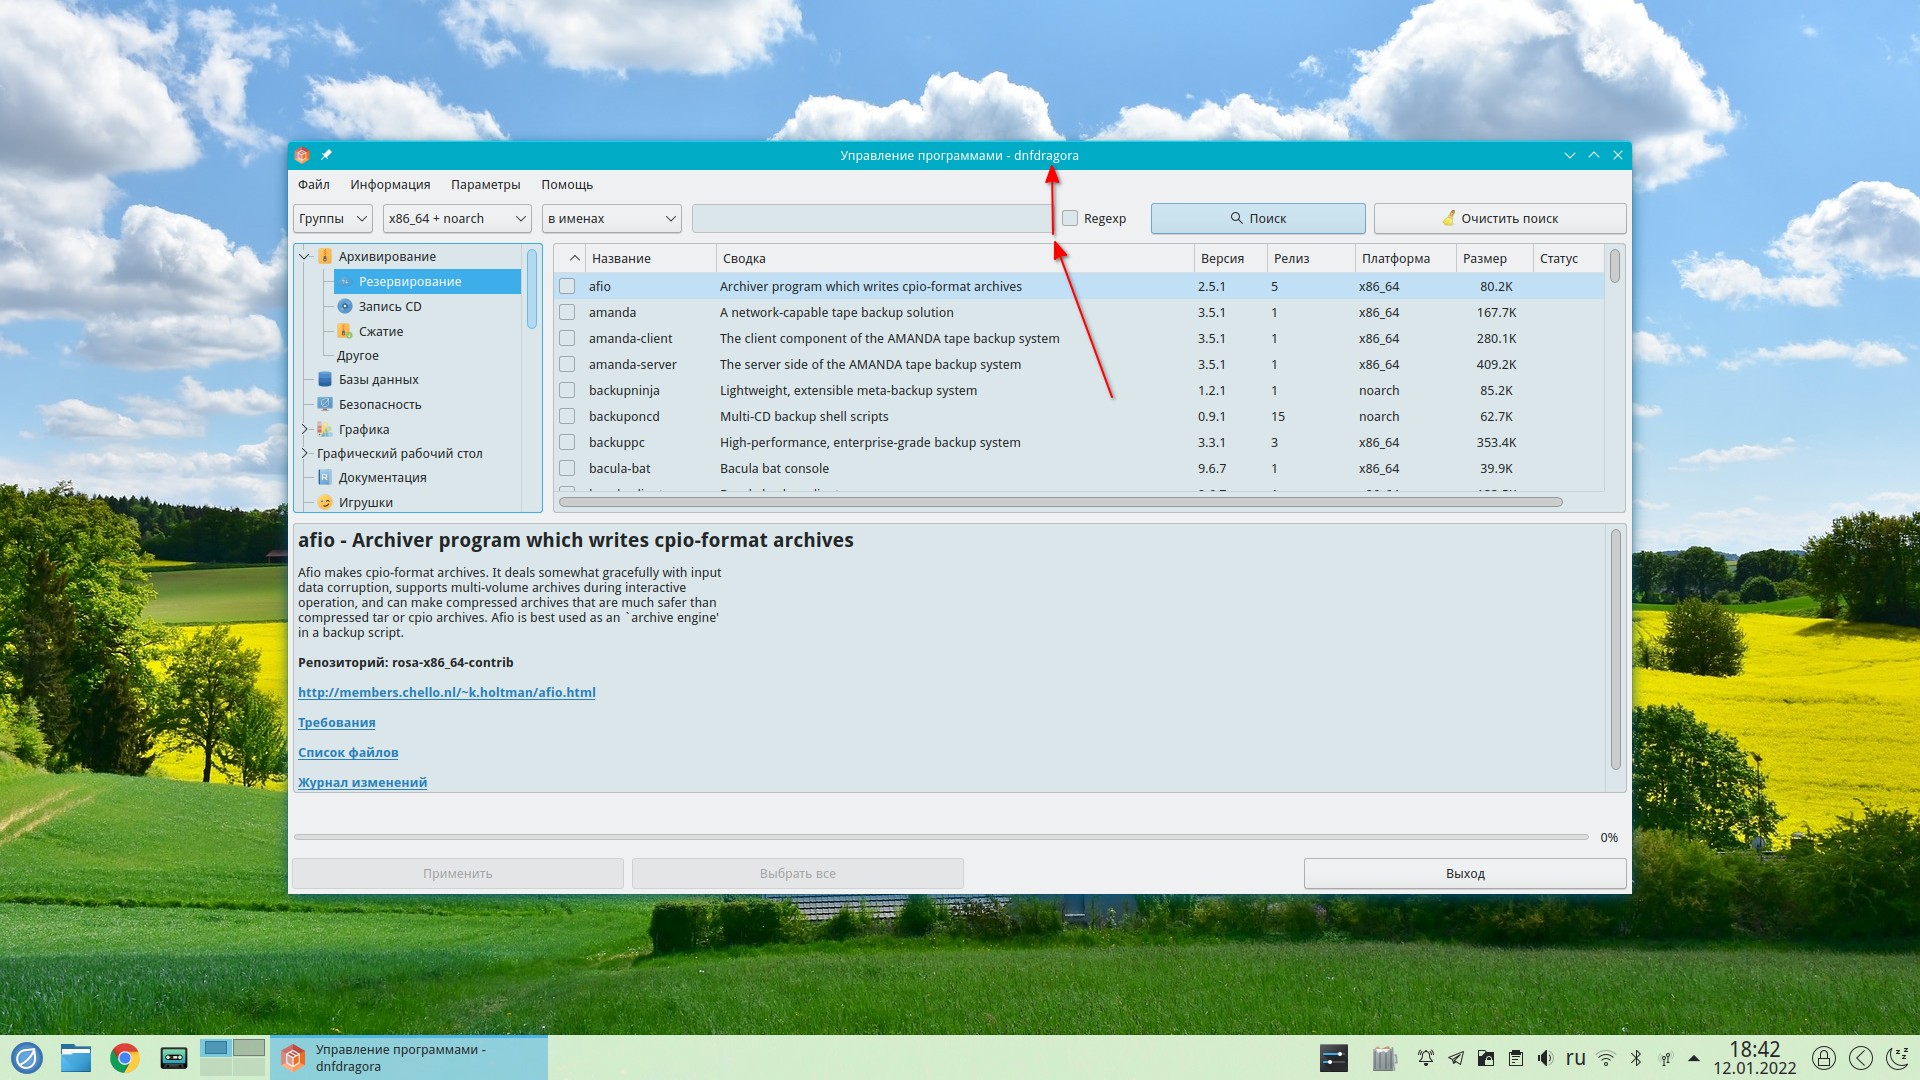The image size is (1920, 1080).
Task: Click the pin icon in title bar
Action: (326, 155)
